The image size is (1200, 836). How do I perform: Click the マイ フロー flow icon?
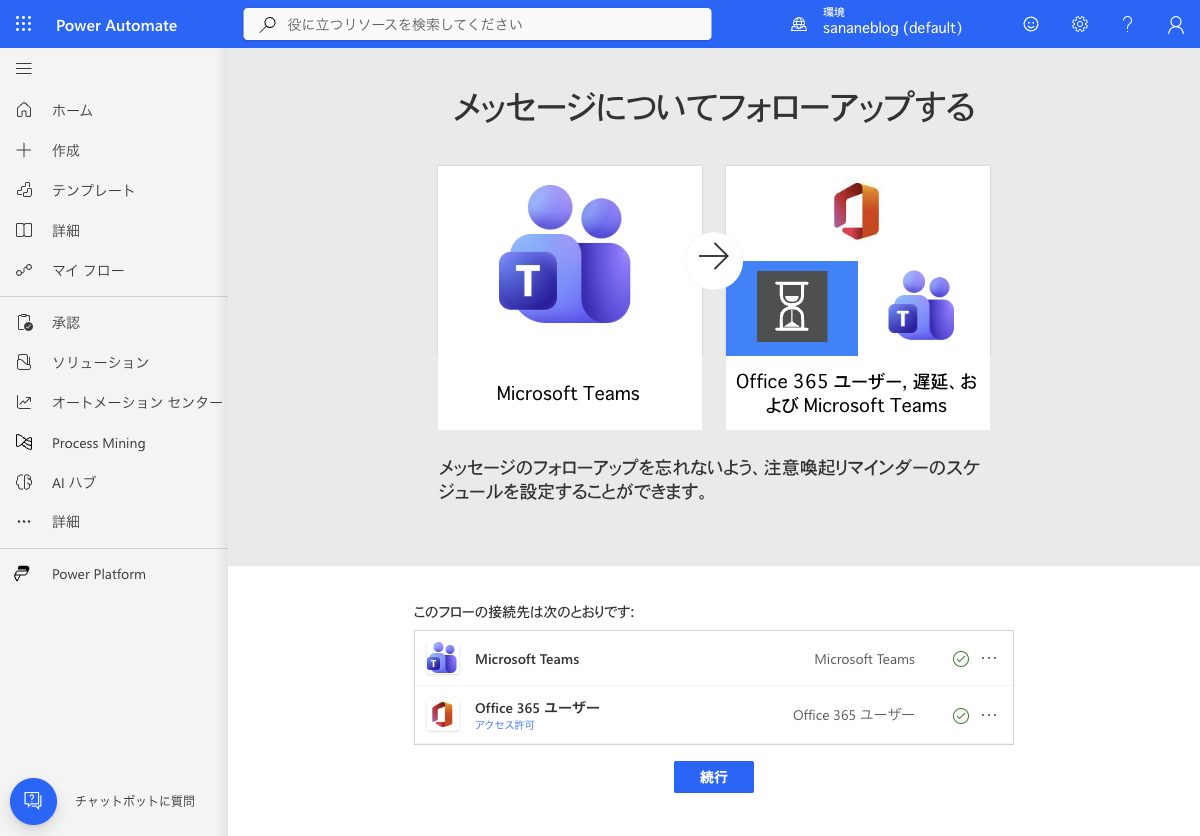point(24,270)
